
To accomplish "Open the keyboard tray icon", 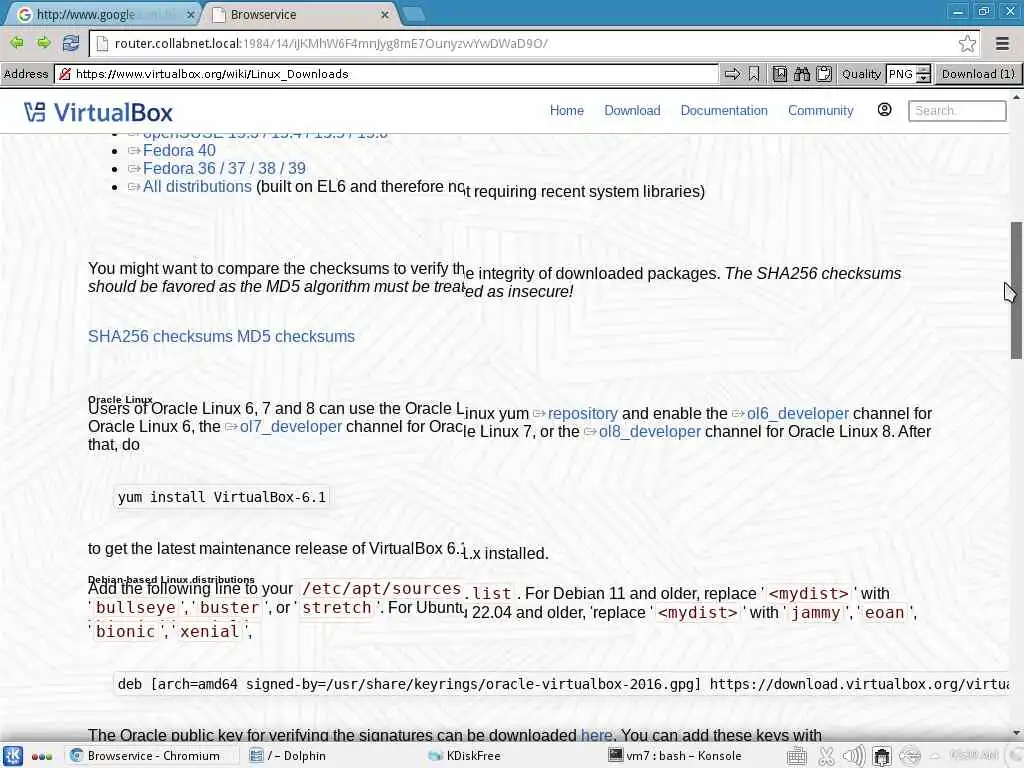I will pyautogui.click(x=796, y=756).
